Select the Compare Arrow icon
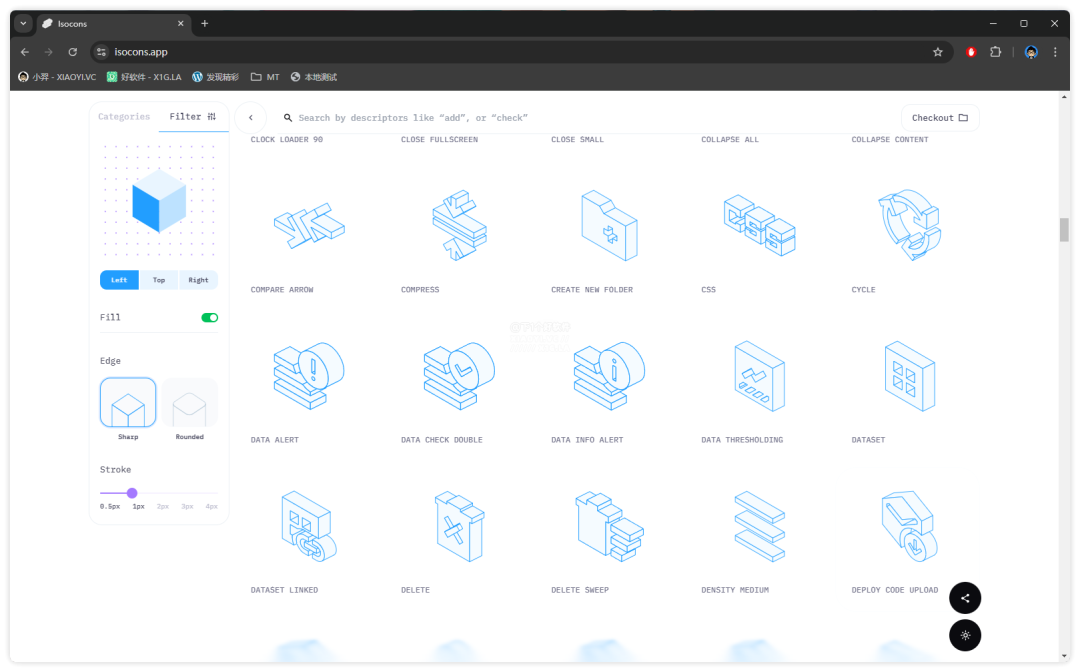The width and height of the screenshot is (1080, 672). (x=309, y=226)
